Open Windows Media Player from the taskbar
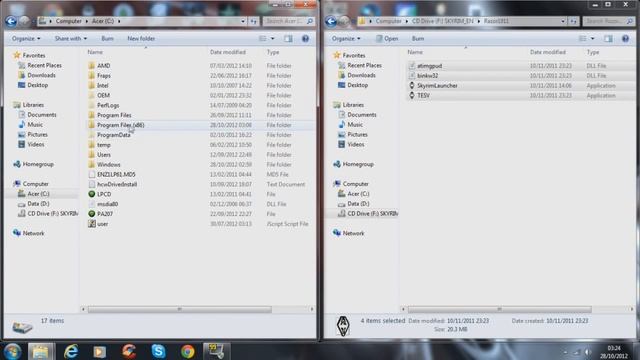Image resolution: width=640 pixels, height=360 pixels. pos(100,351)
